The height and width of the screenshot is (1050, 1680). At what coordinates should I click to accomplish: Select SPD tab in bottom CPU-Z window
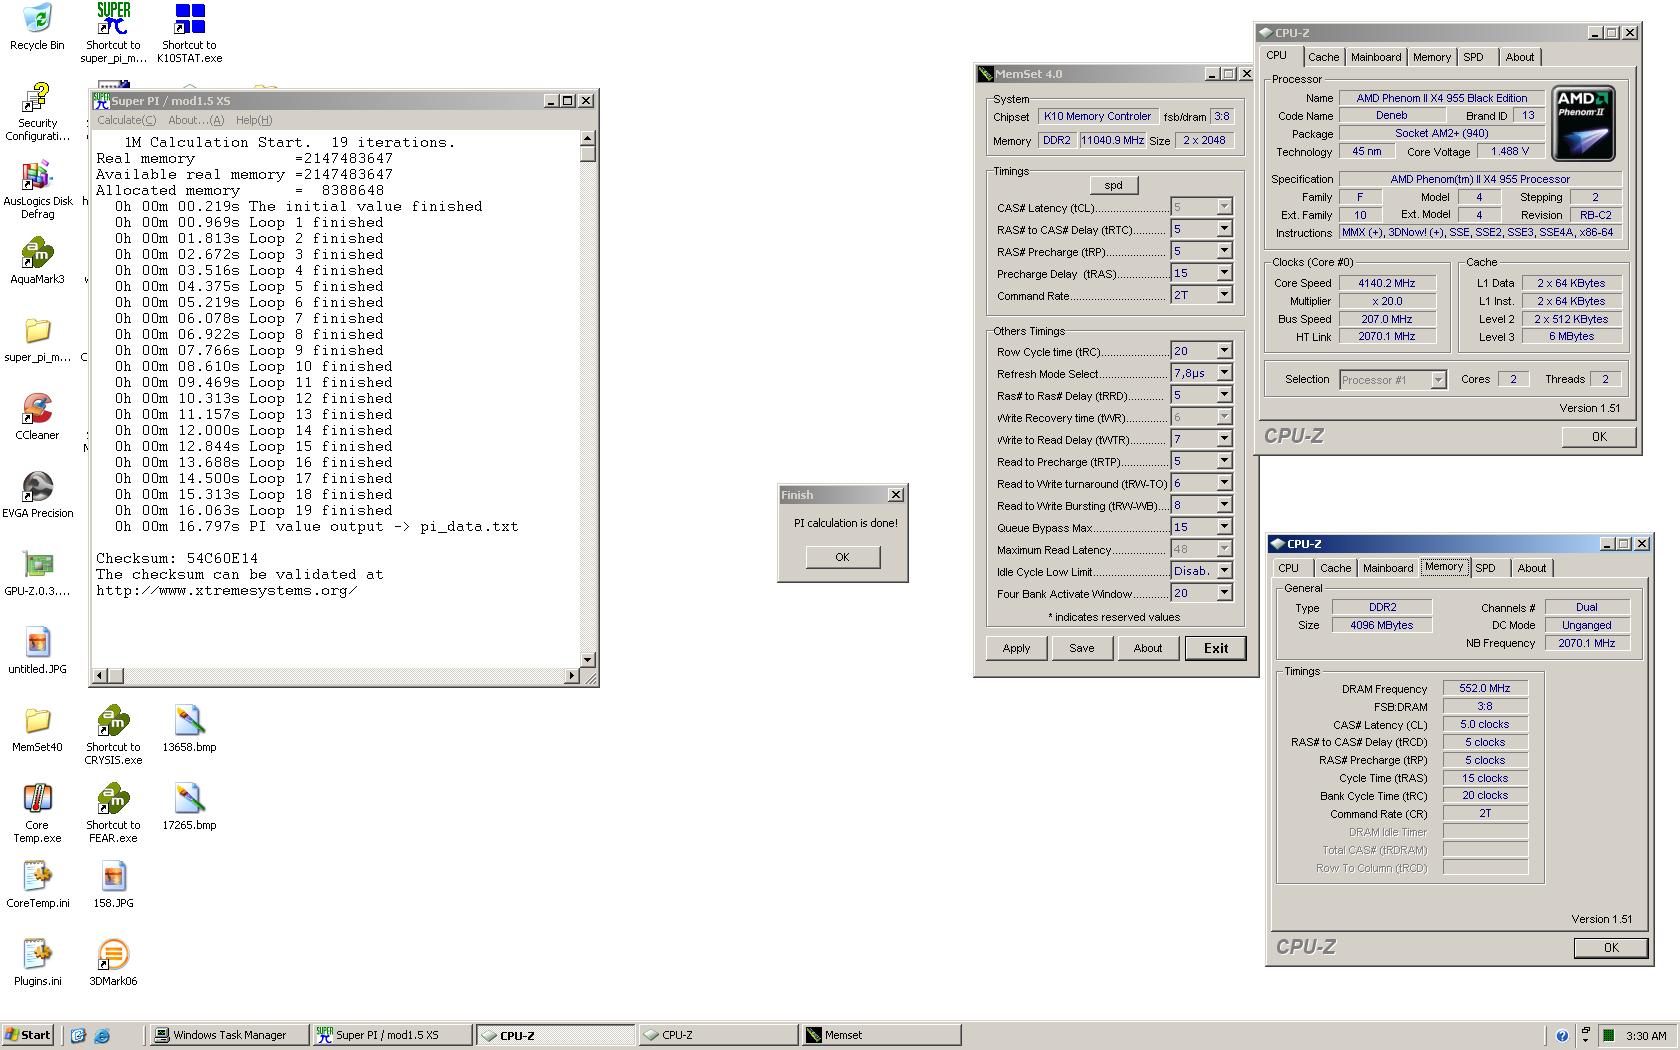(1485, 568)
